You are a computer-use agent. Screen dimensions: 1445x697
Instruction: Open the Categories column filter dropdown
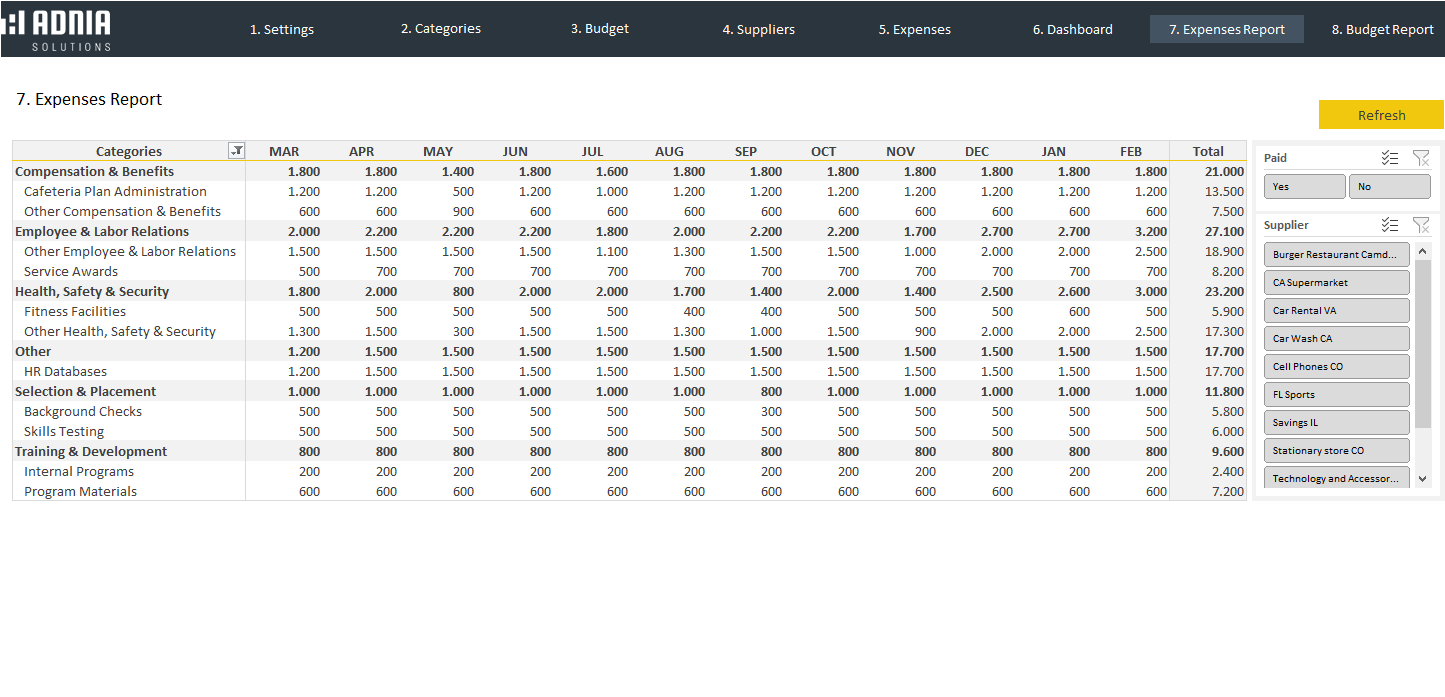point(236,151)
